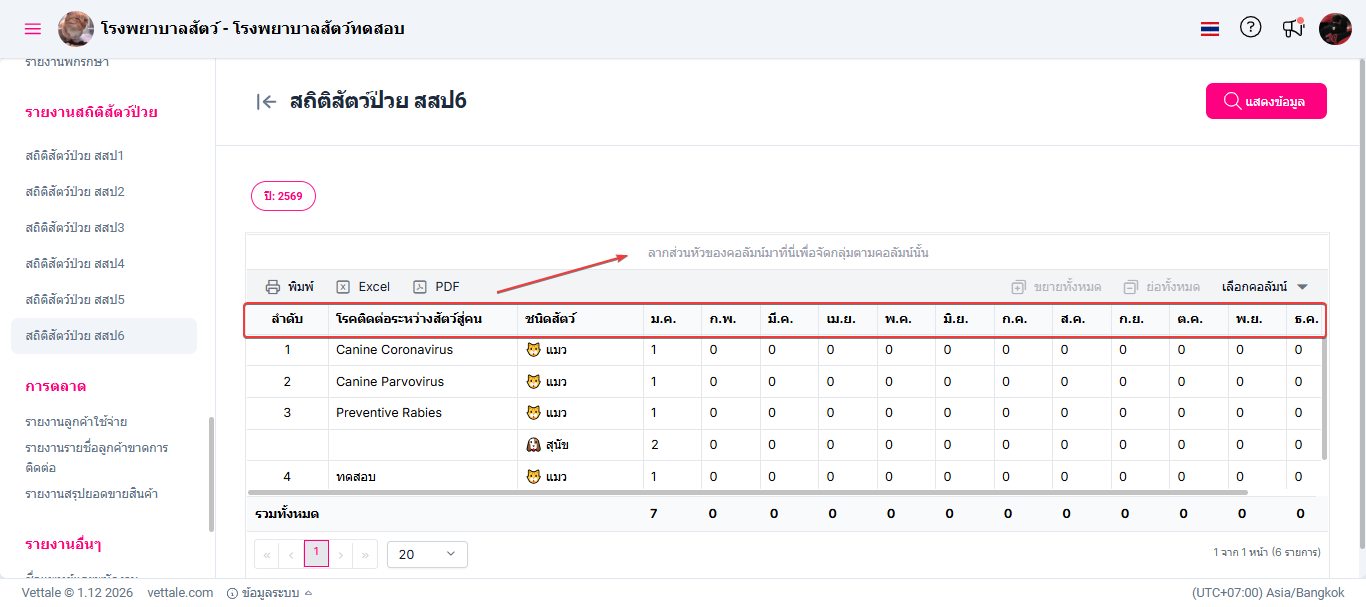Viewport: 1366px width, 607px height.
Task: Click the sidebar vertical scrollbar
Action: 211,475
